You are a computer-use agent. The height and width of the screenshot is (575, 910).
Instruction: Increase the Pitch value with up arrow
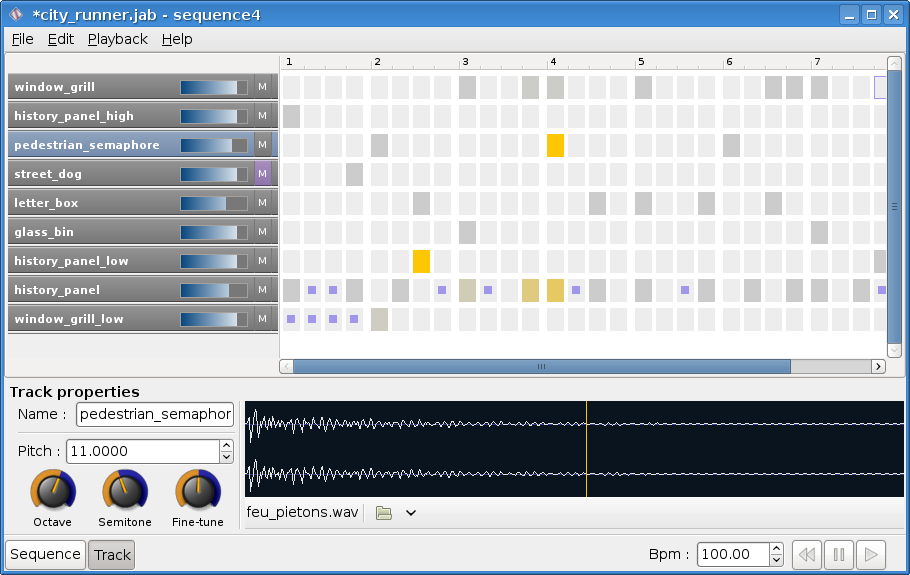tap(227, 446)
